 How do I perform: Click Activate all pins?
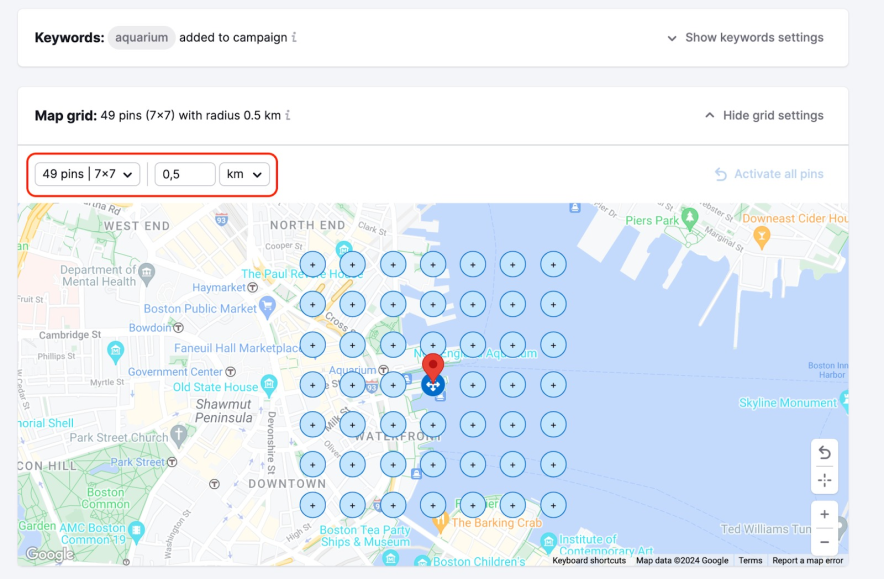coord(769,174)
